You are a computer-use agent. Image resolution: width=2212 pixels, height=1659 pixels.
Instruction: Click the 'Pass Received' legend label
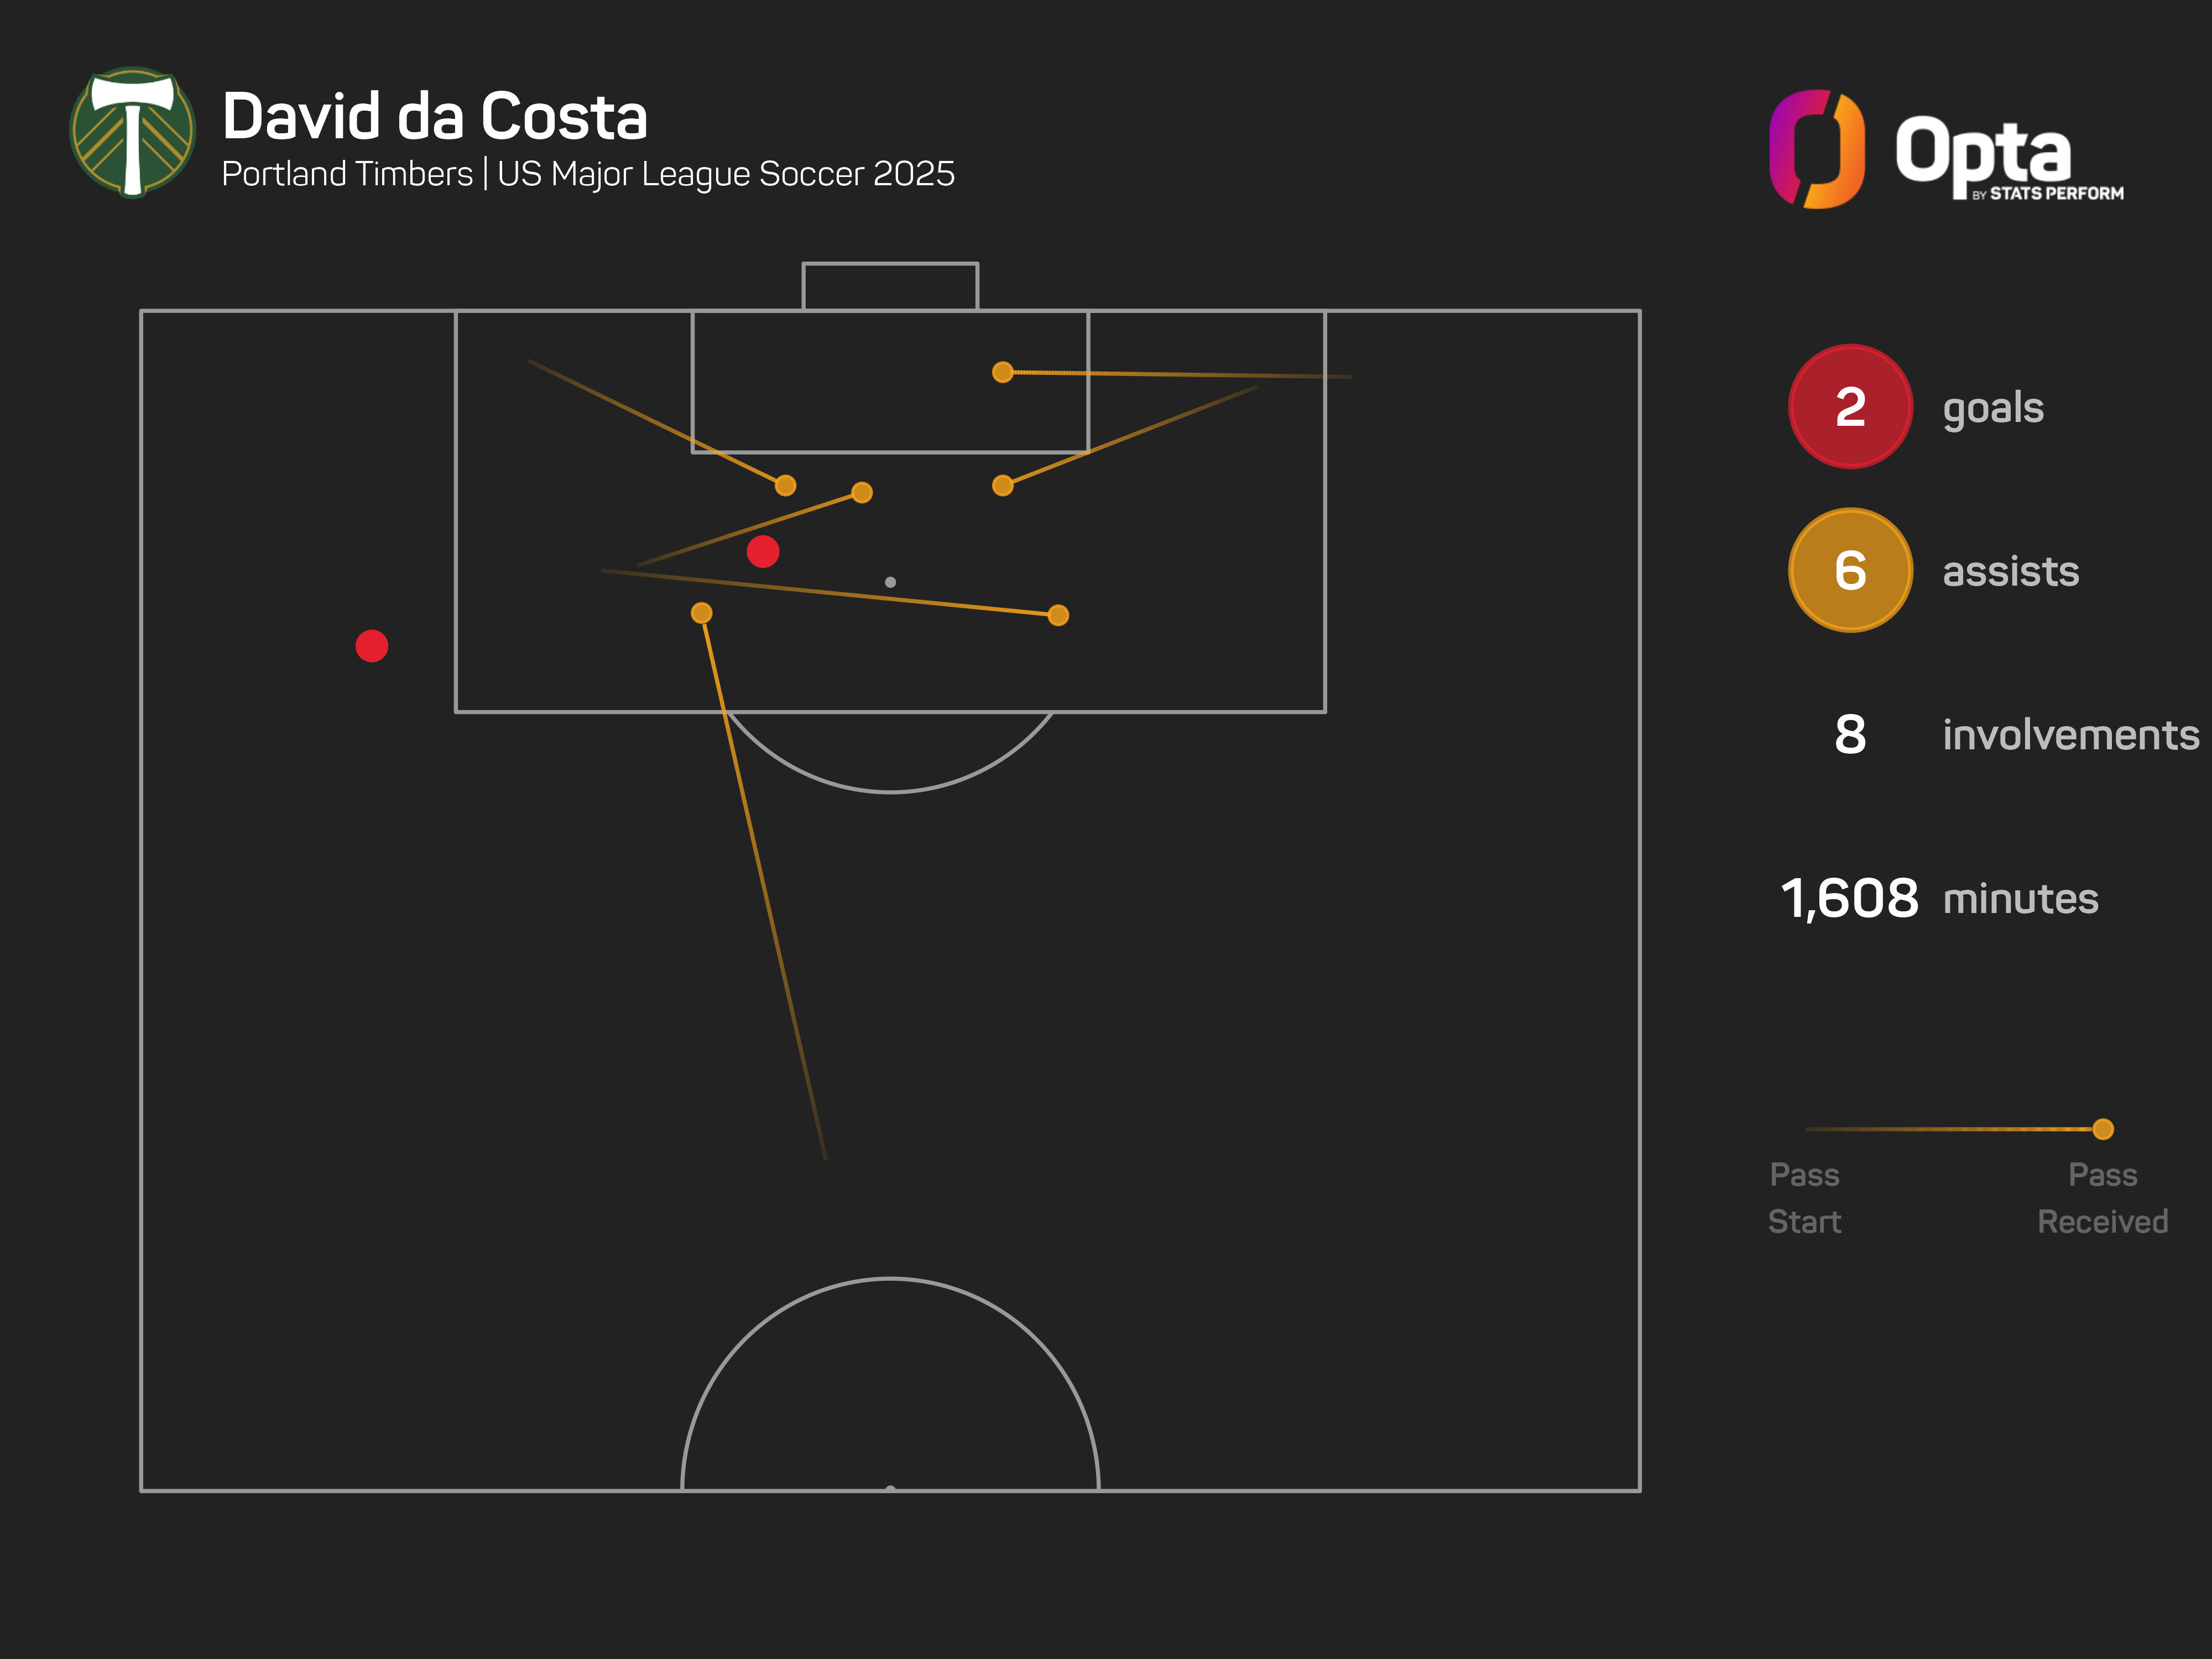2102,1197
